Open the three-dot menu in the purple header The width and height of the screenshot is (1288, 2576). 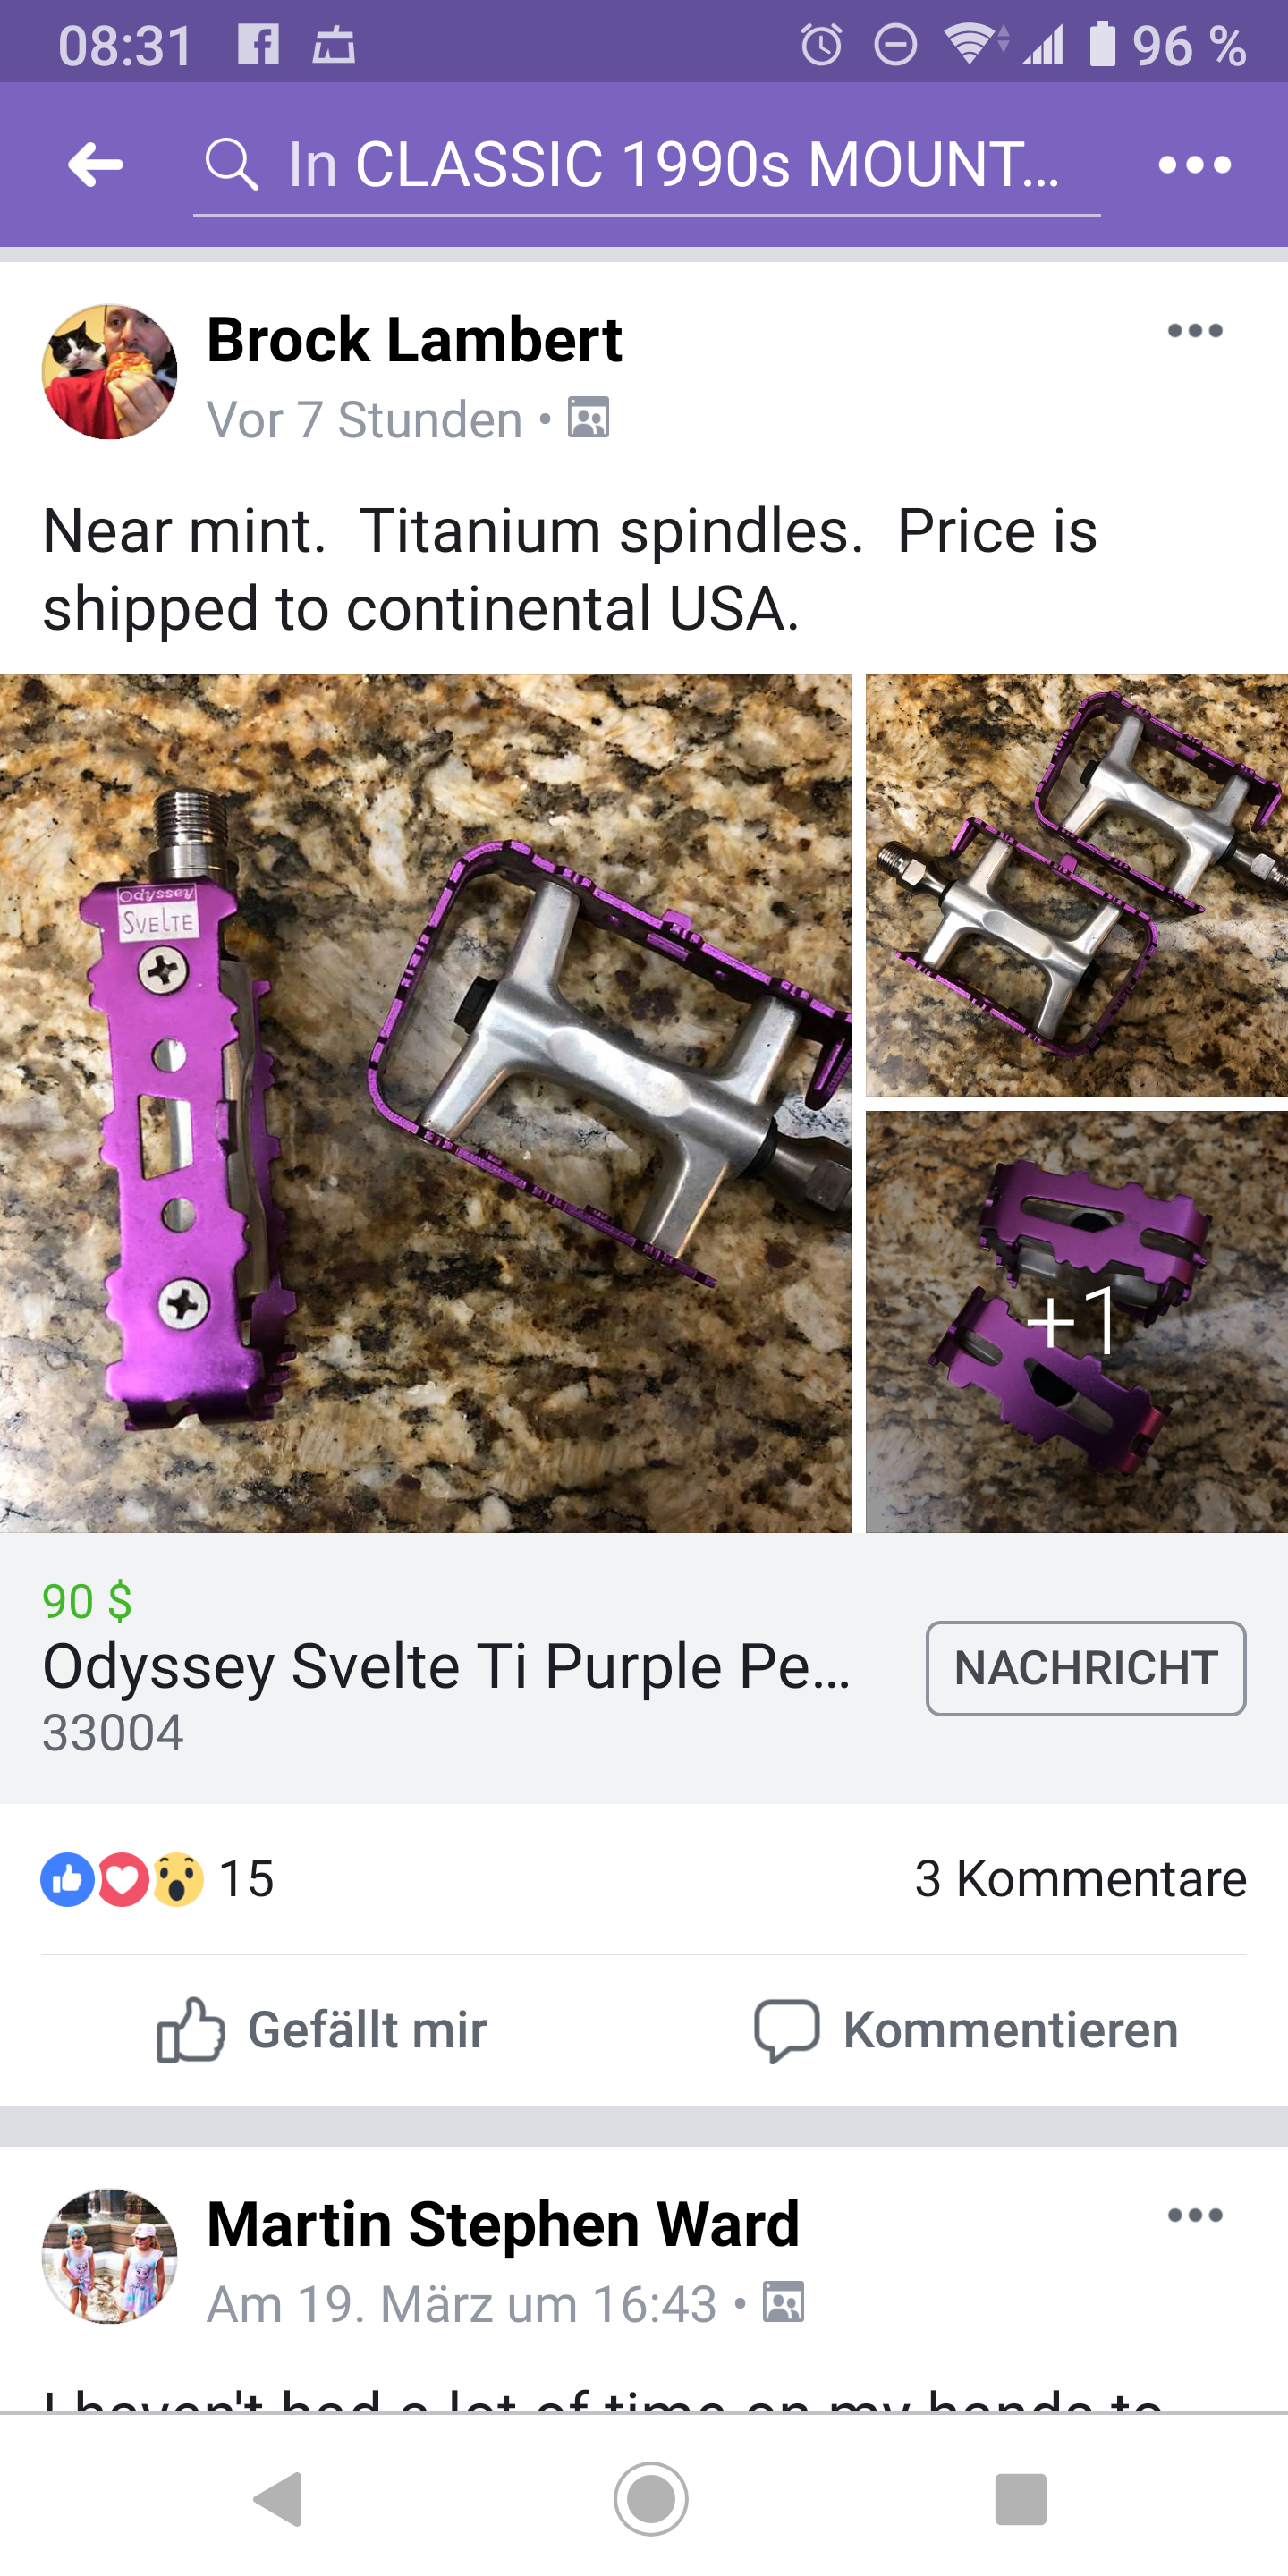coord(1194,164)
